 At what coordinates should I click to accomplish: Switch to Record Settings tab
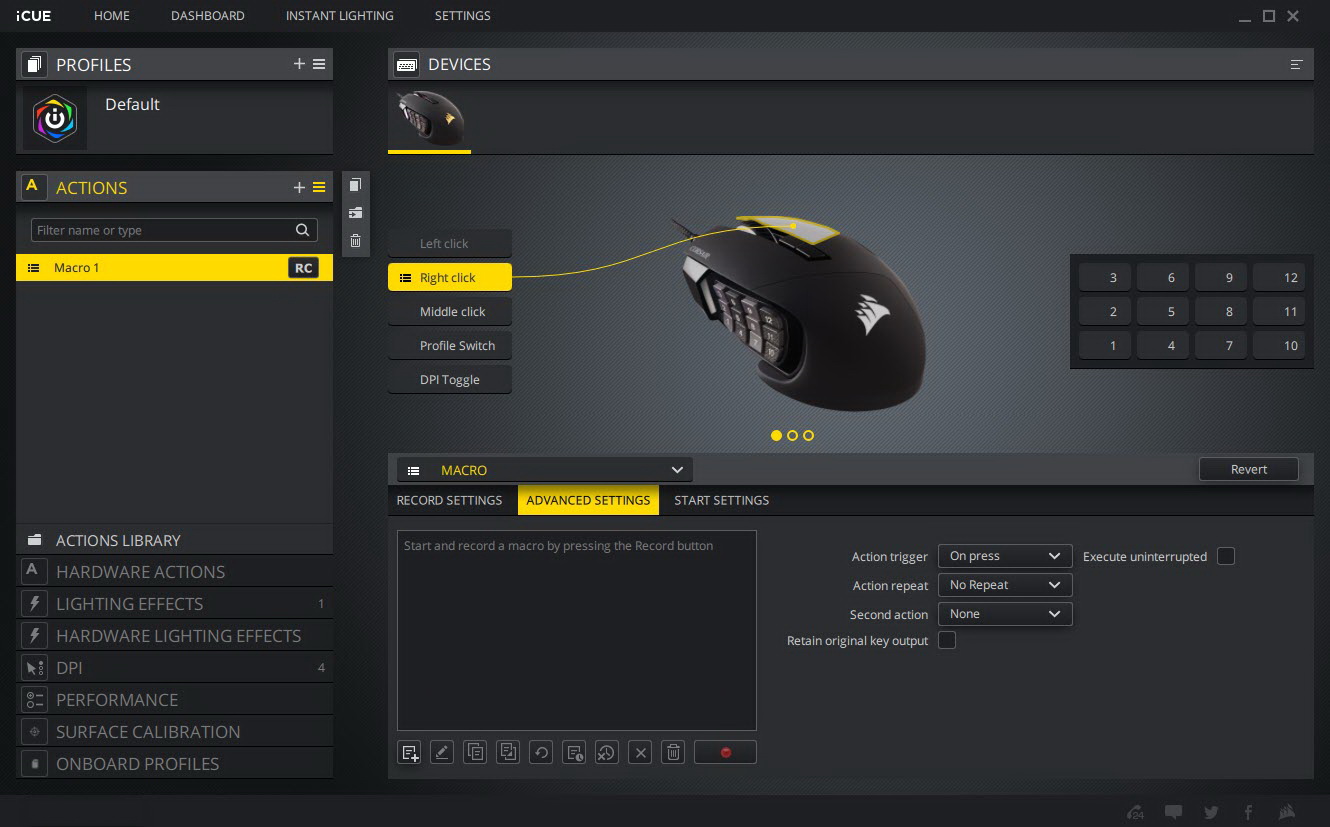click(x=450, y=500)
